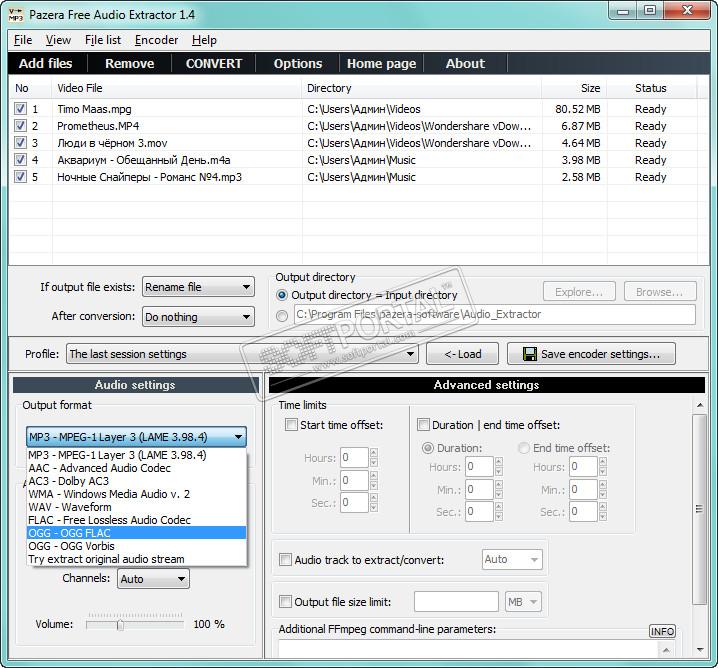718x668 pixels.
Task: Click scroll-down arrow of Advanced settings
Action: tap(700, 650)
